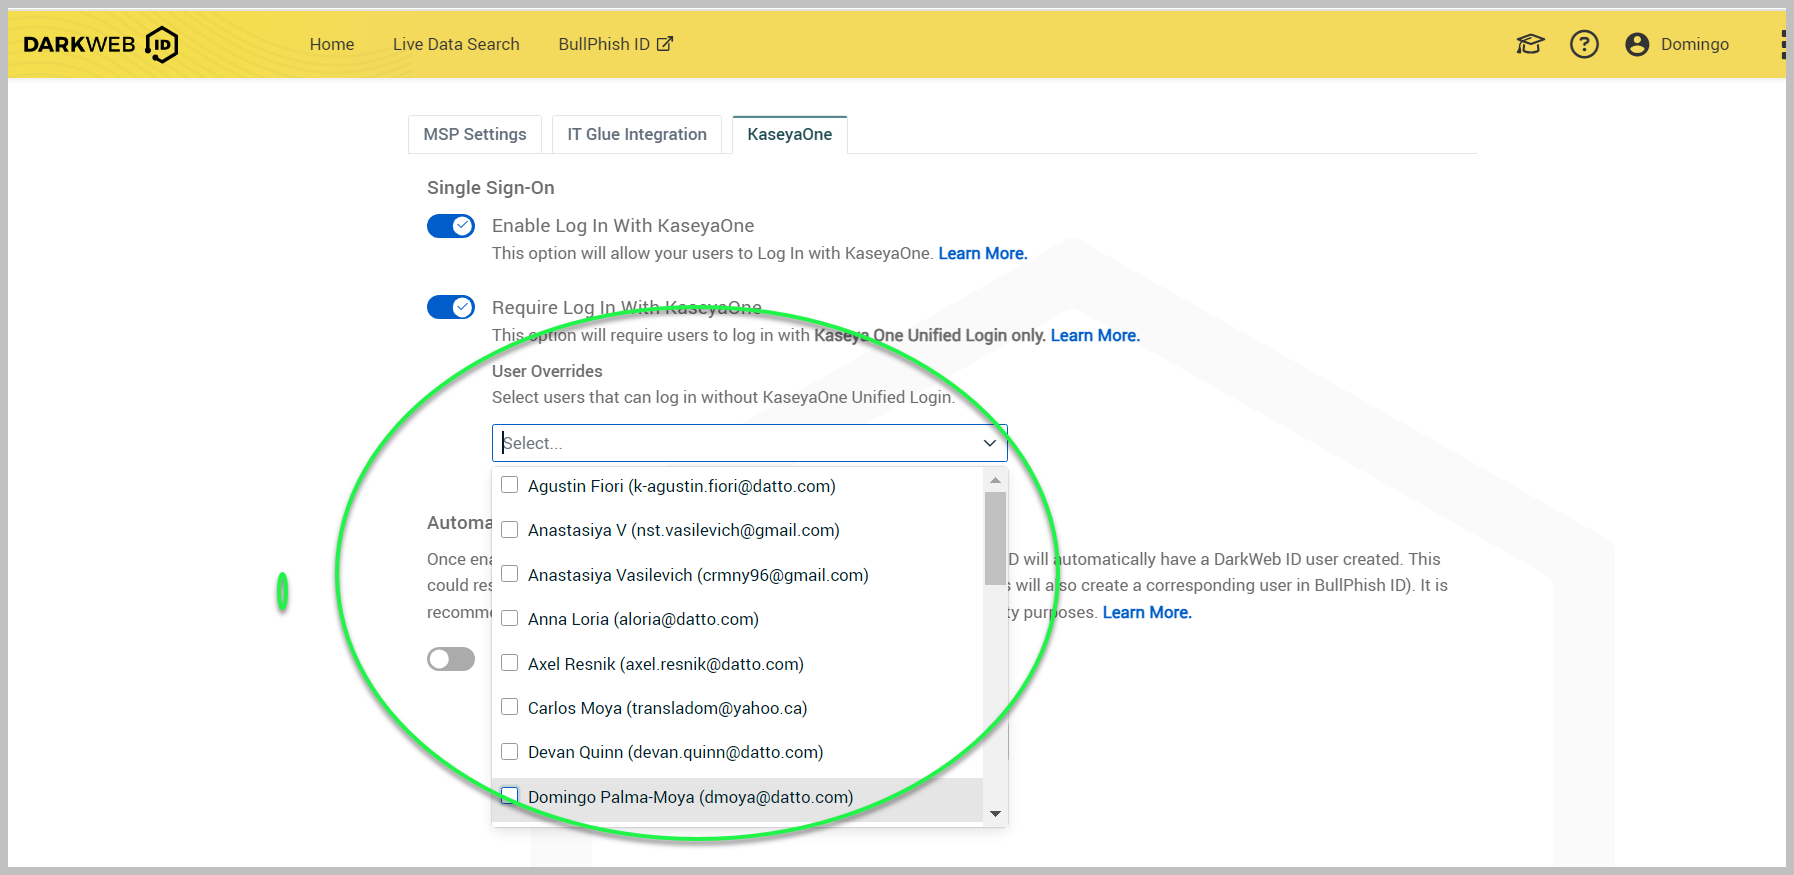The image size is (1794, 875).
Task: Go to Live Data Search
Action: coord(456,44)
